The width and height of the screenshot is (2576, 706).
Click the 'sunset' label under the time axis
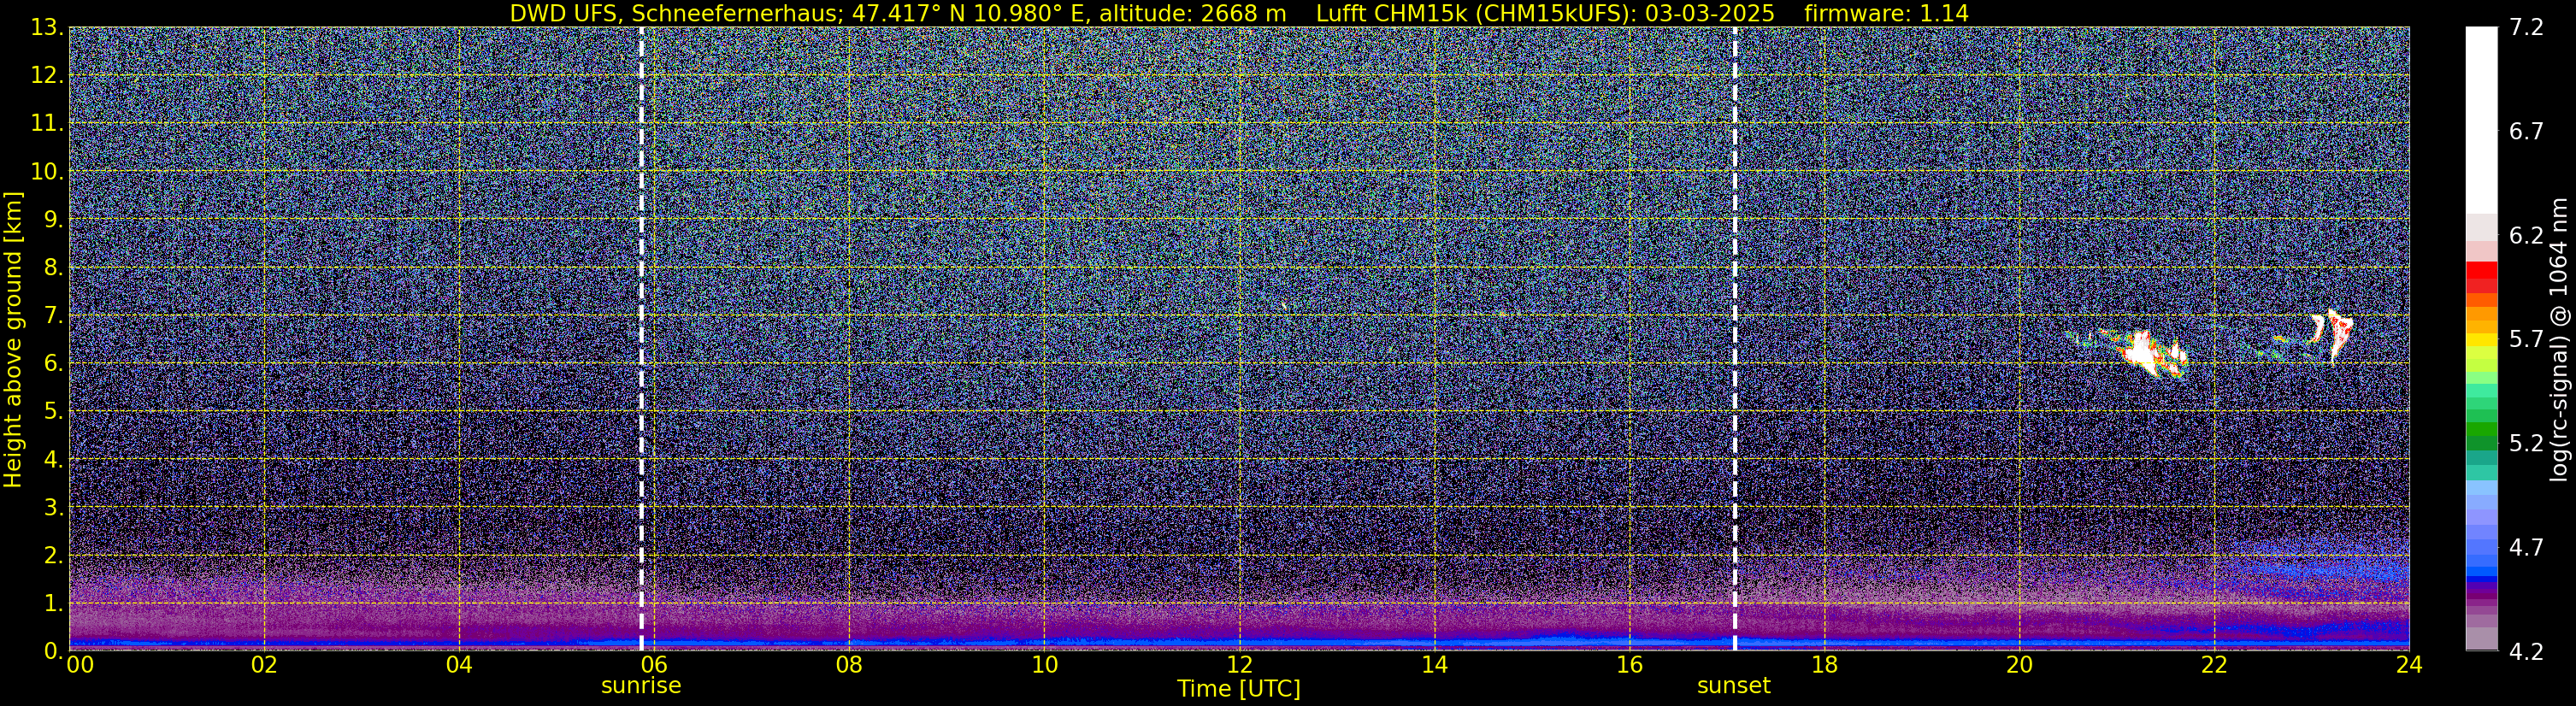click(x=1734, y=686)
